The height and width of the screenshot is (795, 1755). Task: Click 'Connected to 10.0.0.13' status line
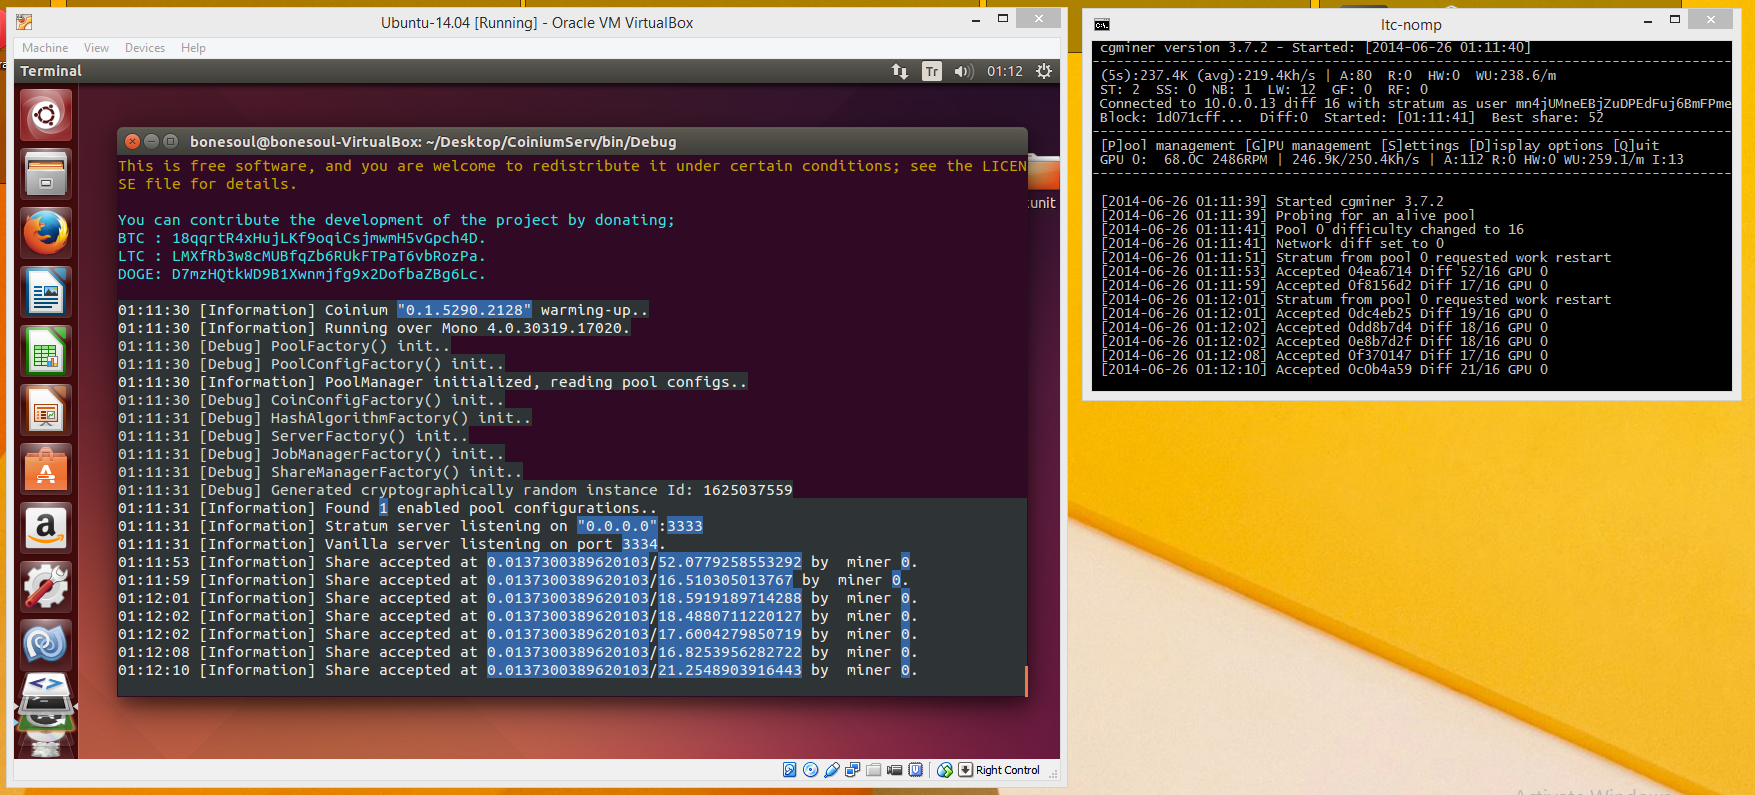click(1415, 103)
